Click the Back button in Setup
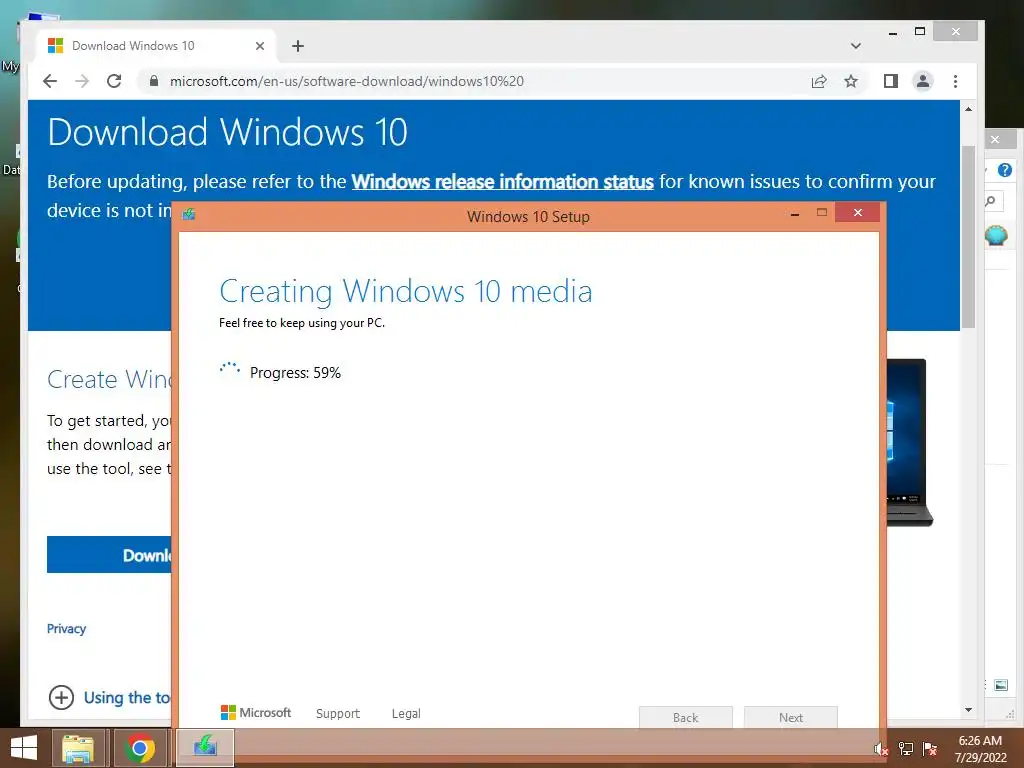 [x=686, y=717]
